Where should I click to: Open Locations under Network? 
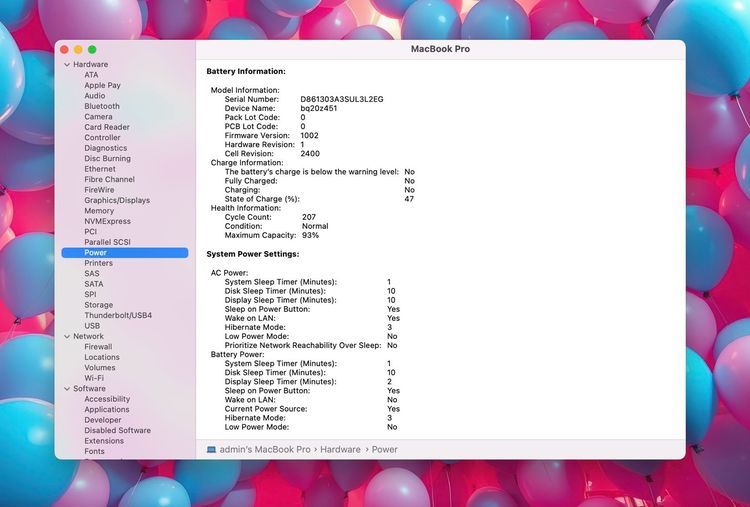(102, 357)
